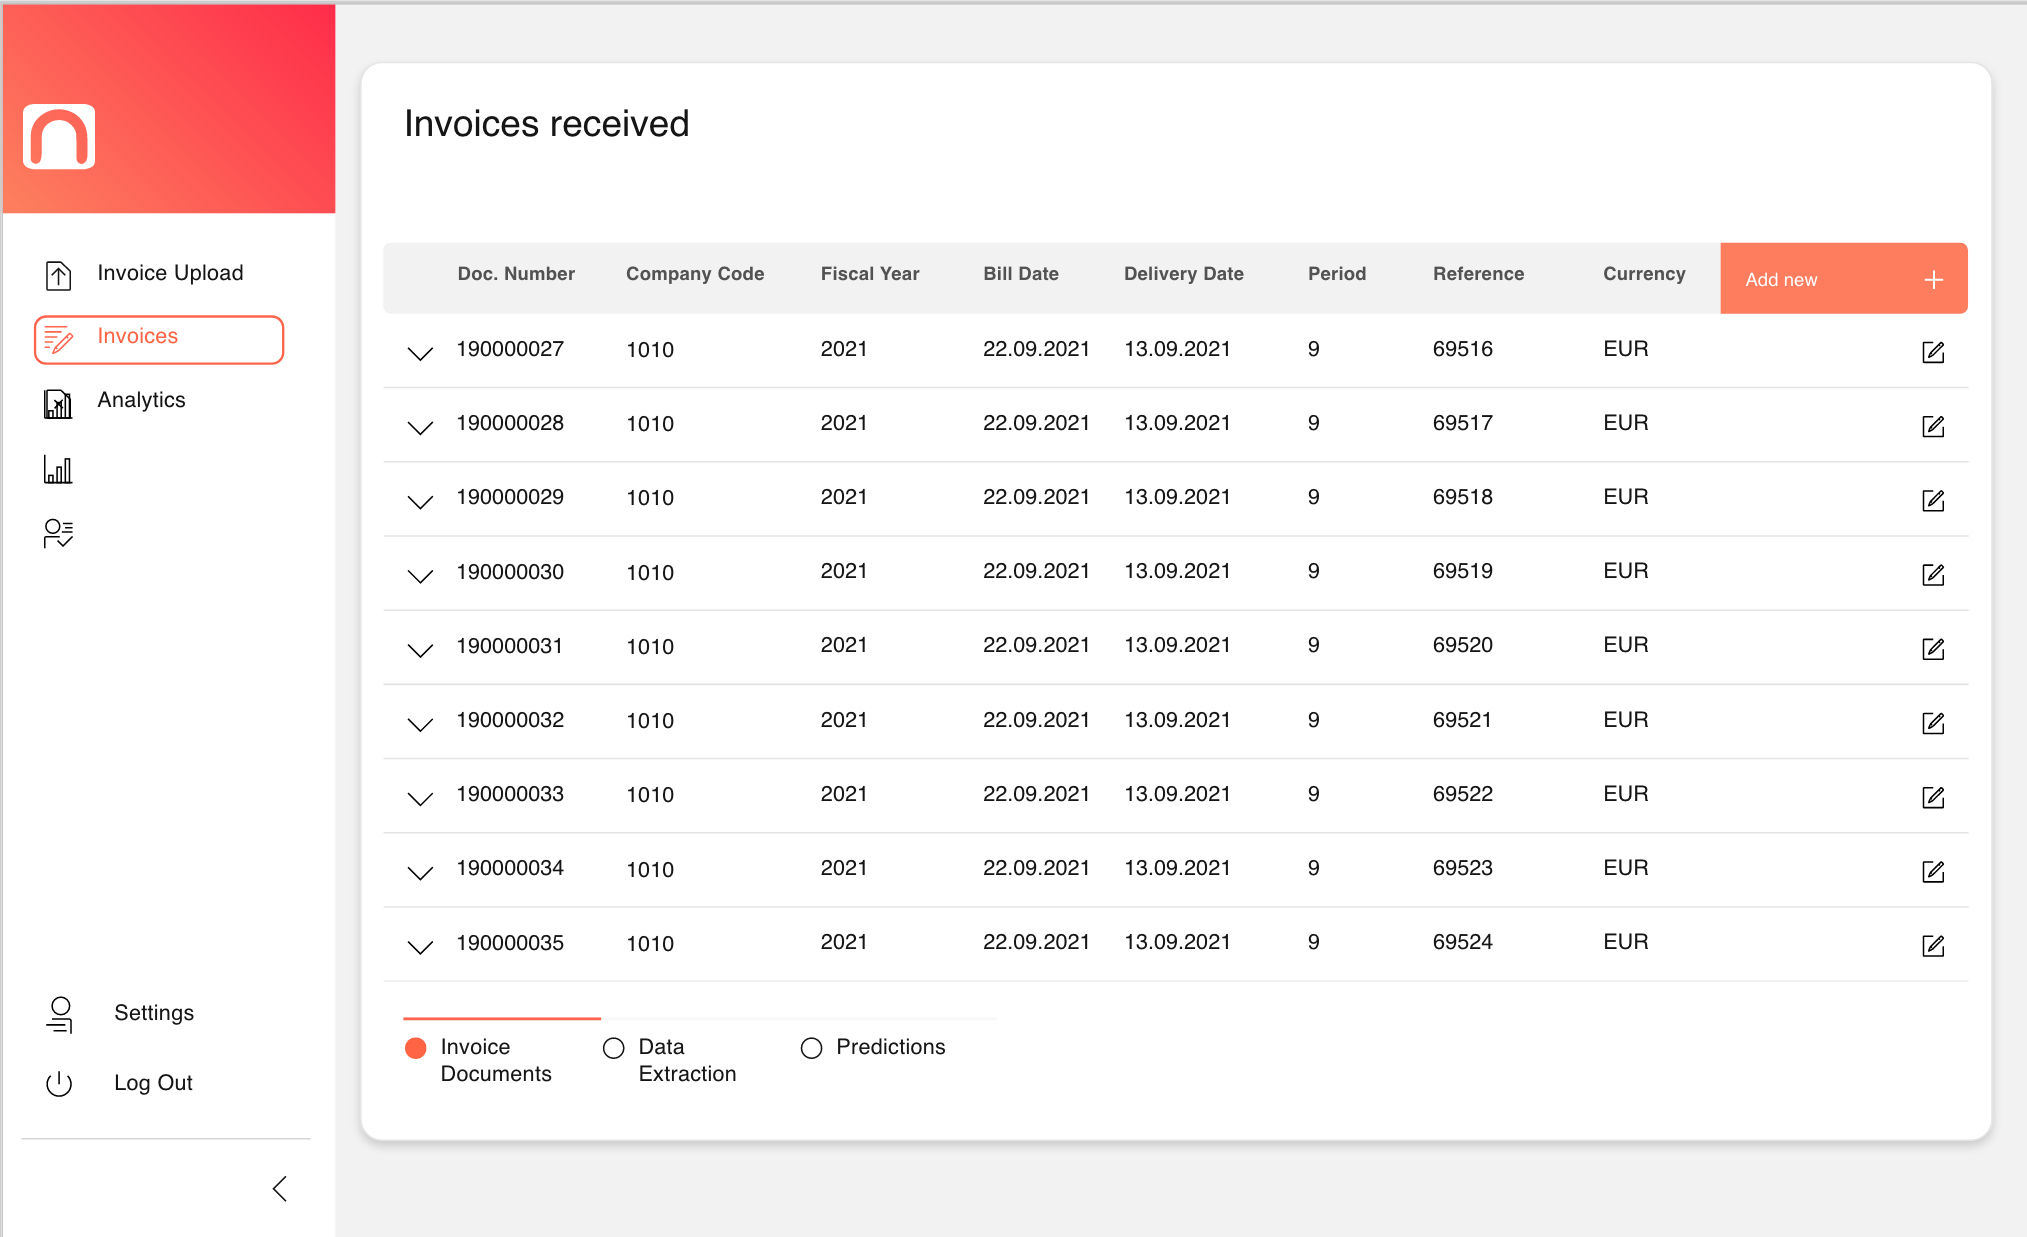Viewport: 2027px width, 1237px height.
Task: Open the user checklist icon in sidebar
Action: point(58,533)
